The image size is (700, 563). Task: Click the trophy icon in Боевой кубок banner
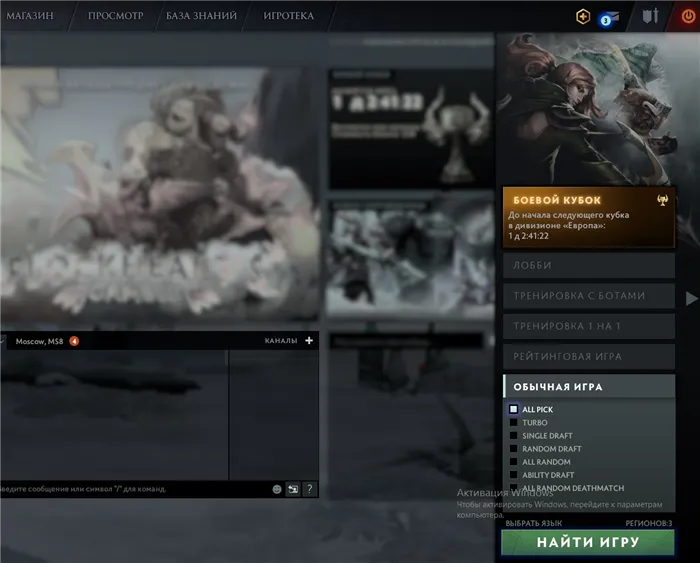pyautogui.click(x=662, y=200)
